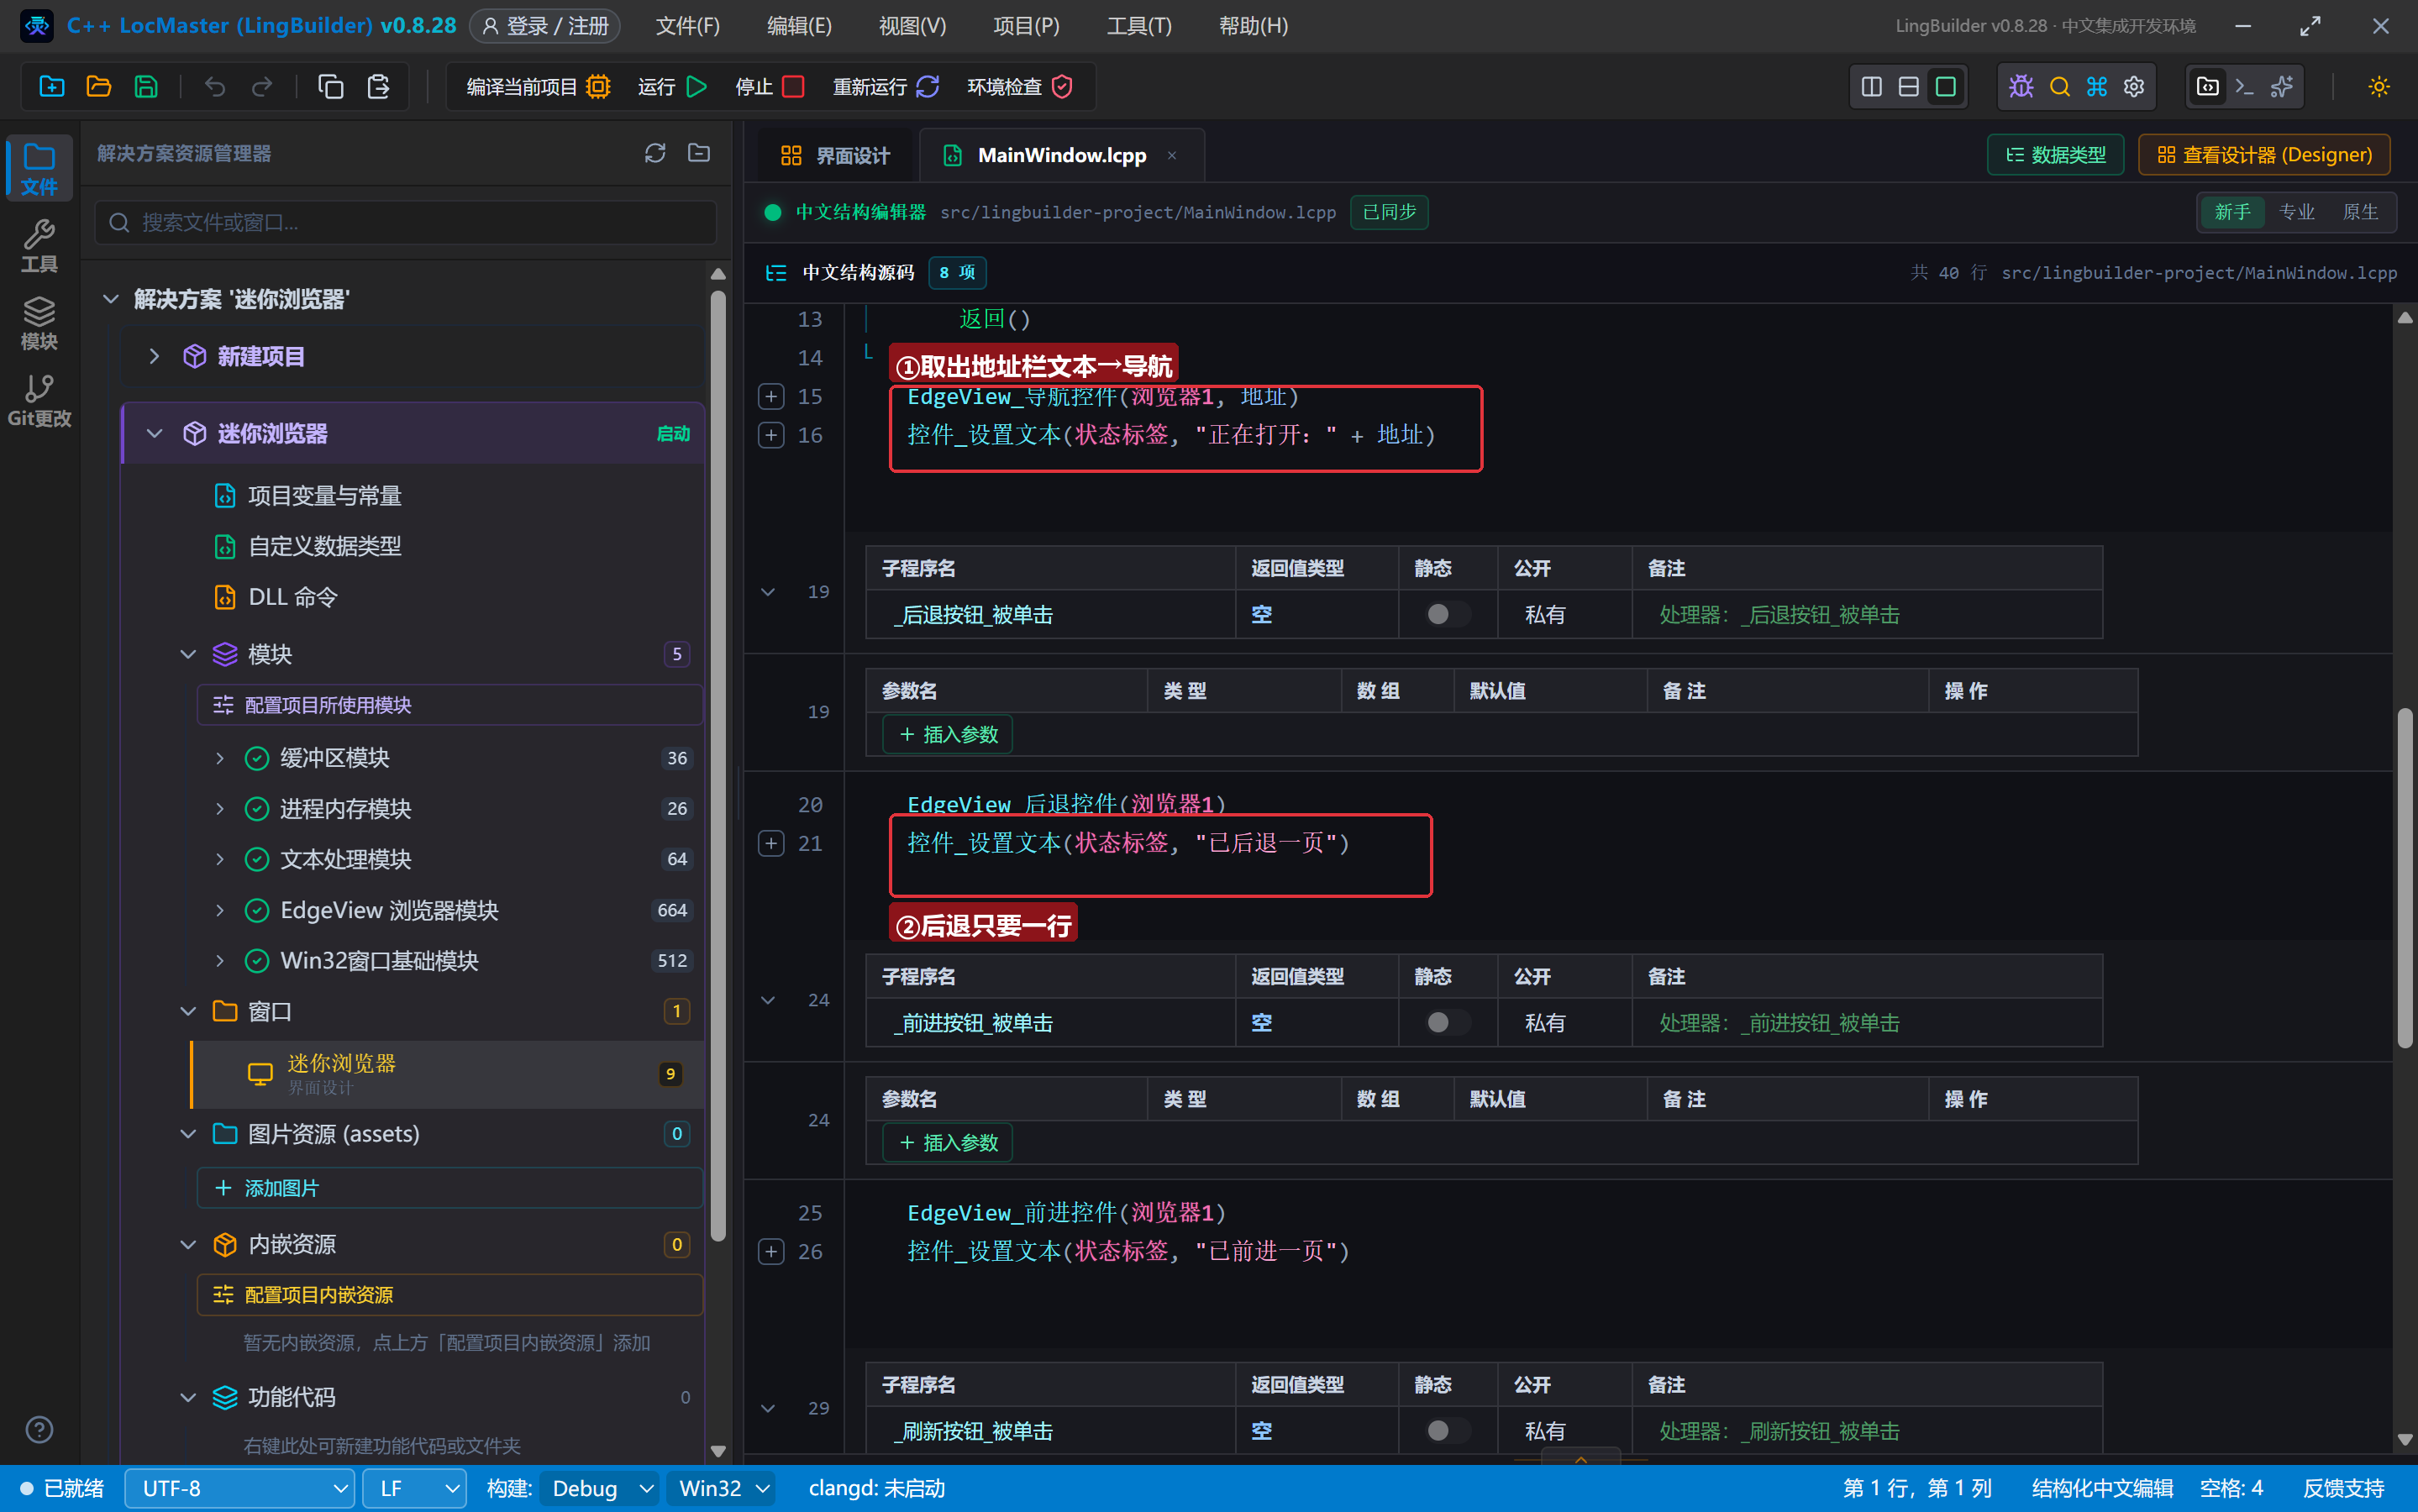Open the Debug build configuration dropdown
2418x1512 pixels.
coord(600,1488)
